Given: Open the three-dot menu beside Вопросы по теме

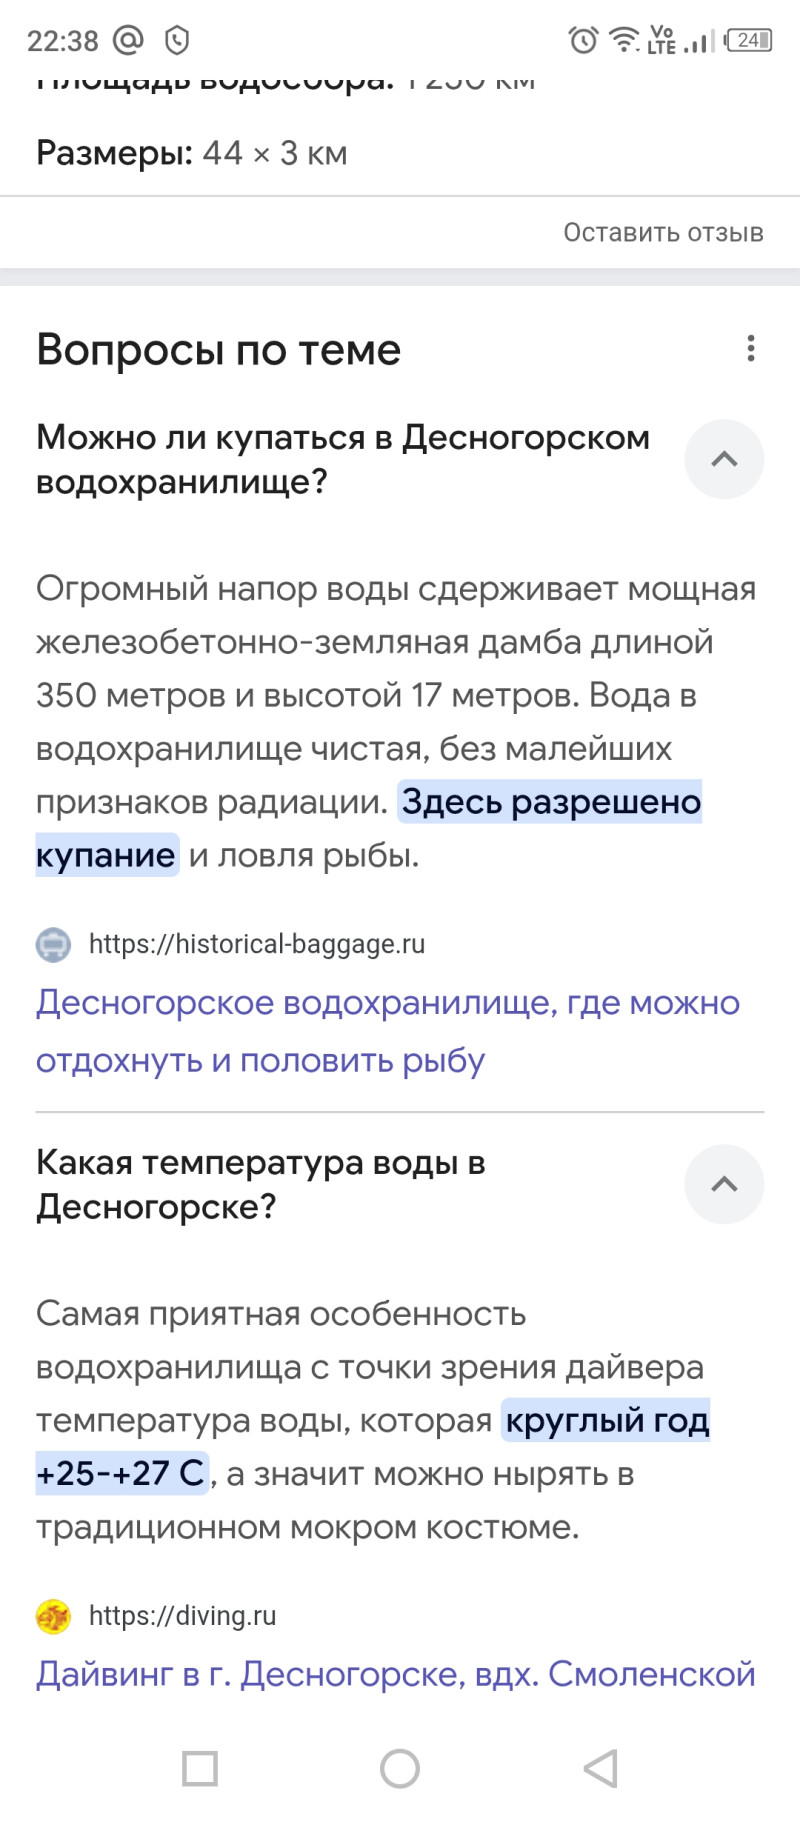Looking at the screenshot, I should 750,348.
